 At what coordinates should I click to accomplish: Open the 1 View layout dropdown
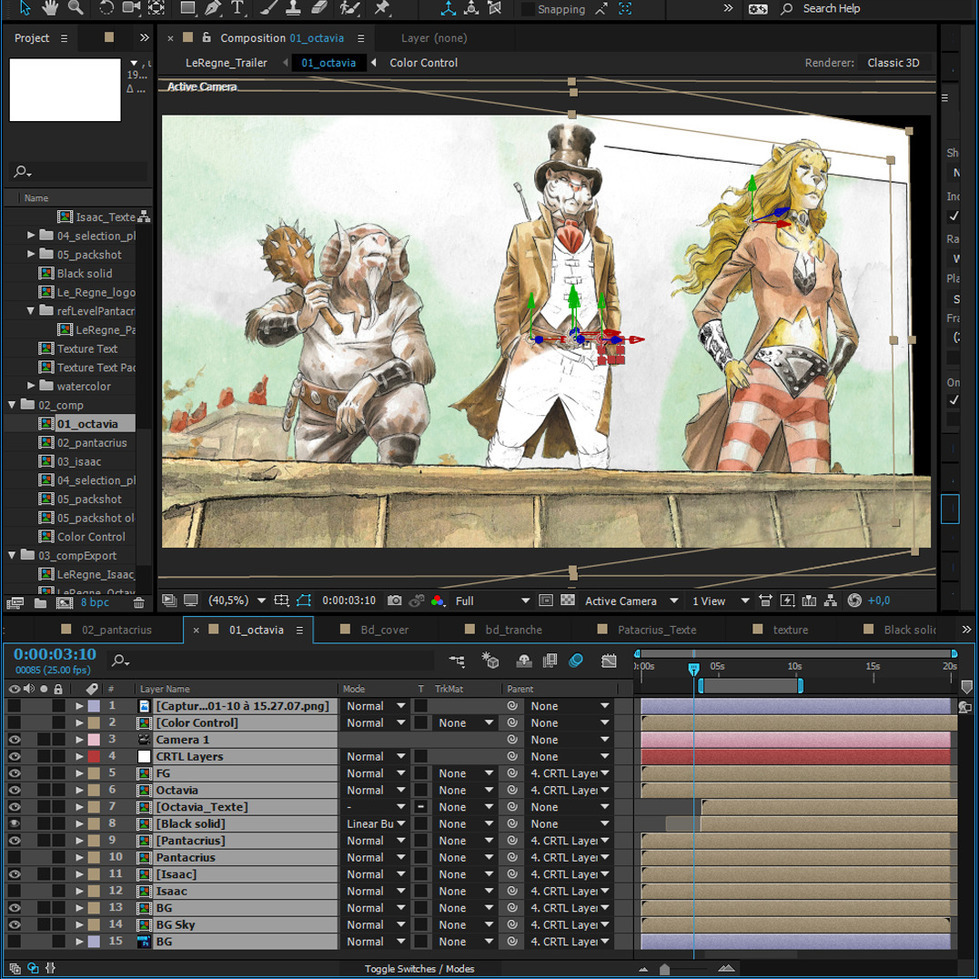pos(720,601)
